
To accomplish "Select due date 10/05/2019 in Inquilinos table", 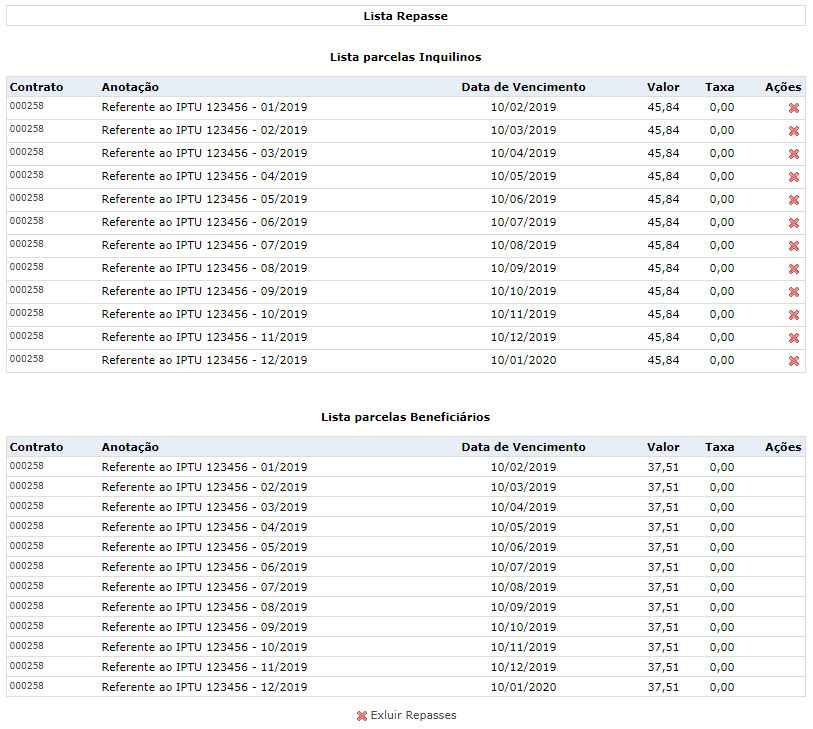I will (523, 176).
